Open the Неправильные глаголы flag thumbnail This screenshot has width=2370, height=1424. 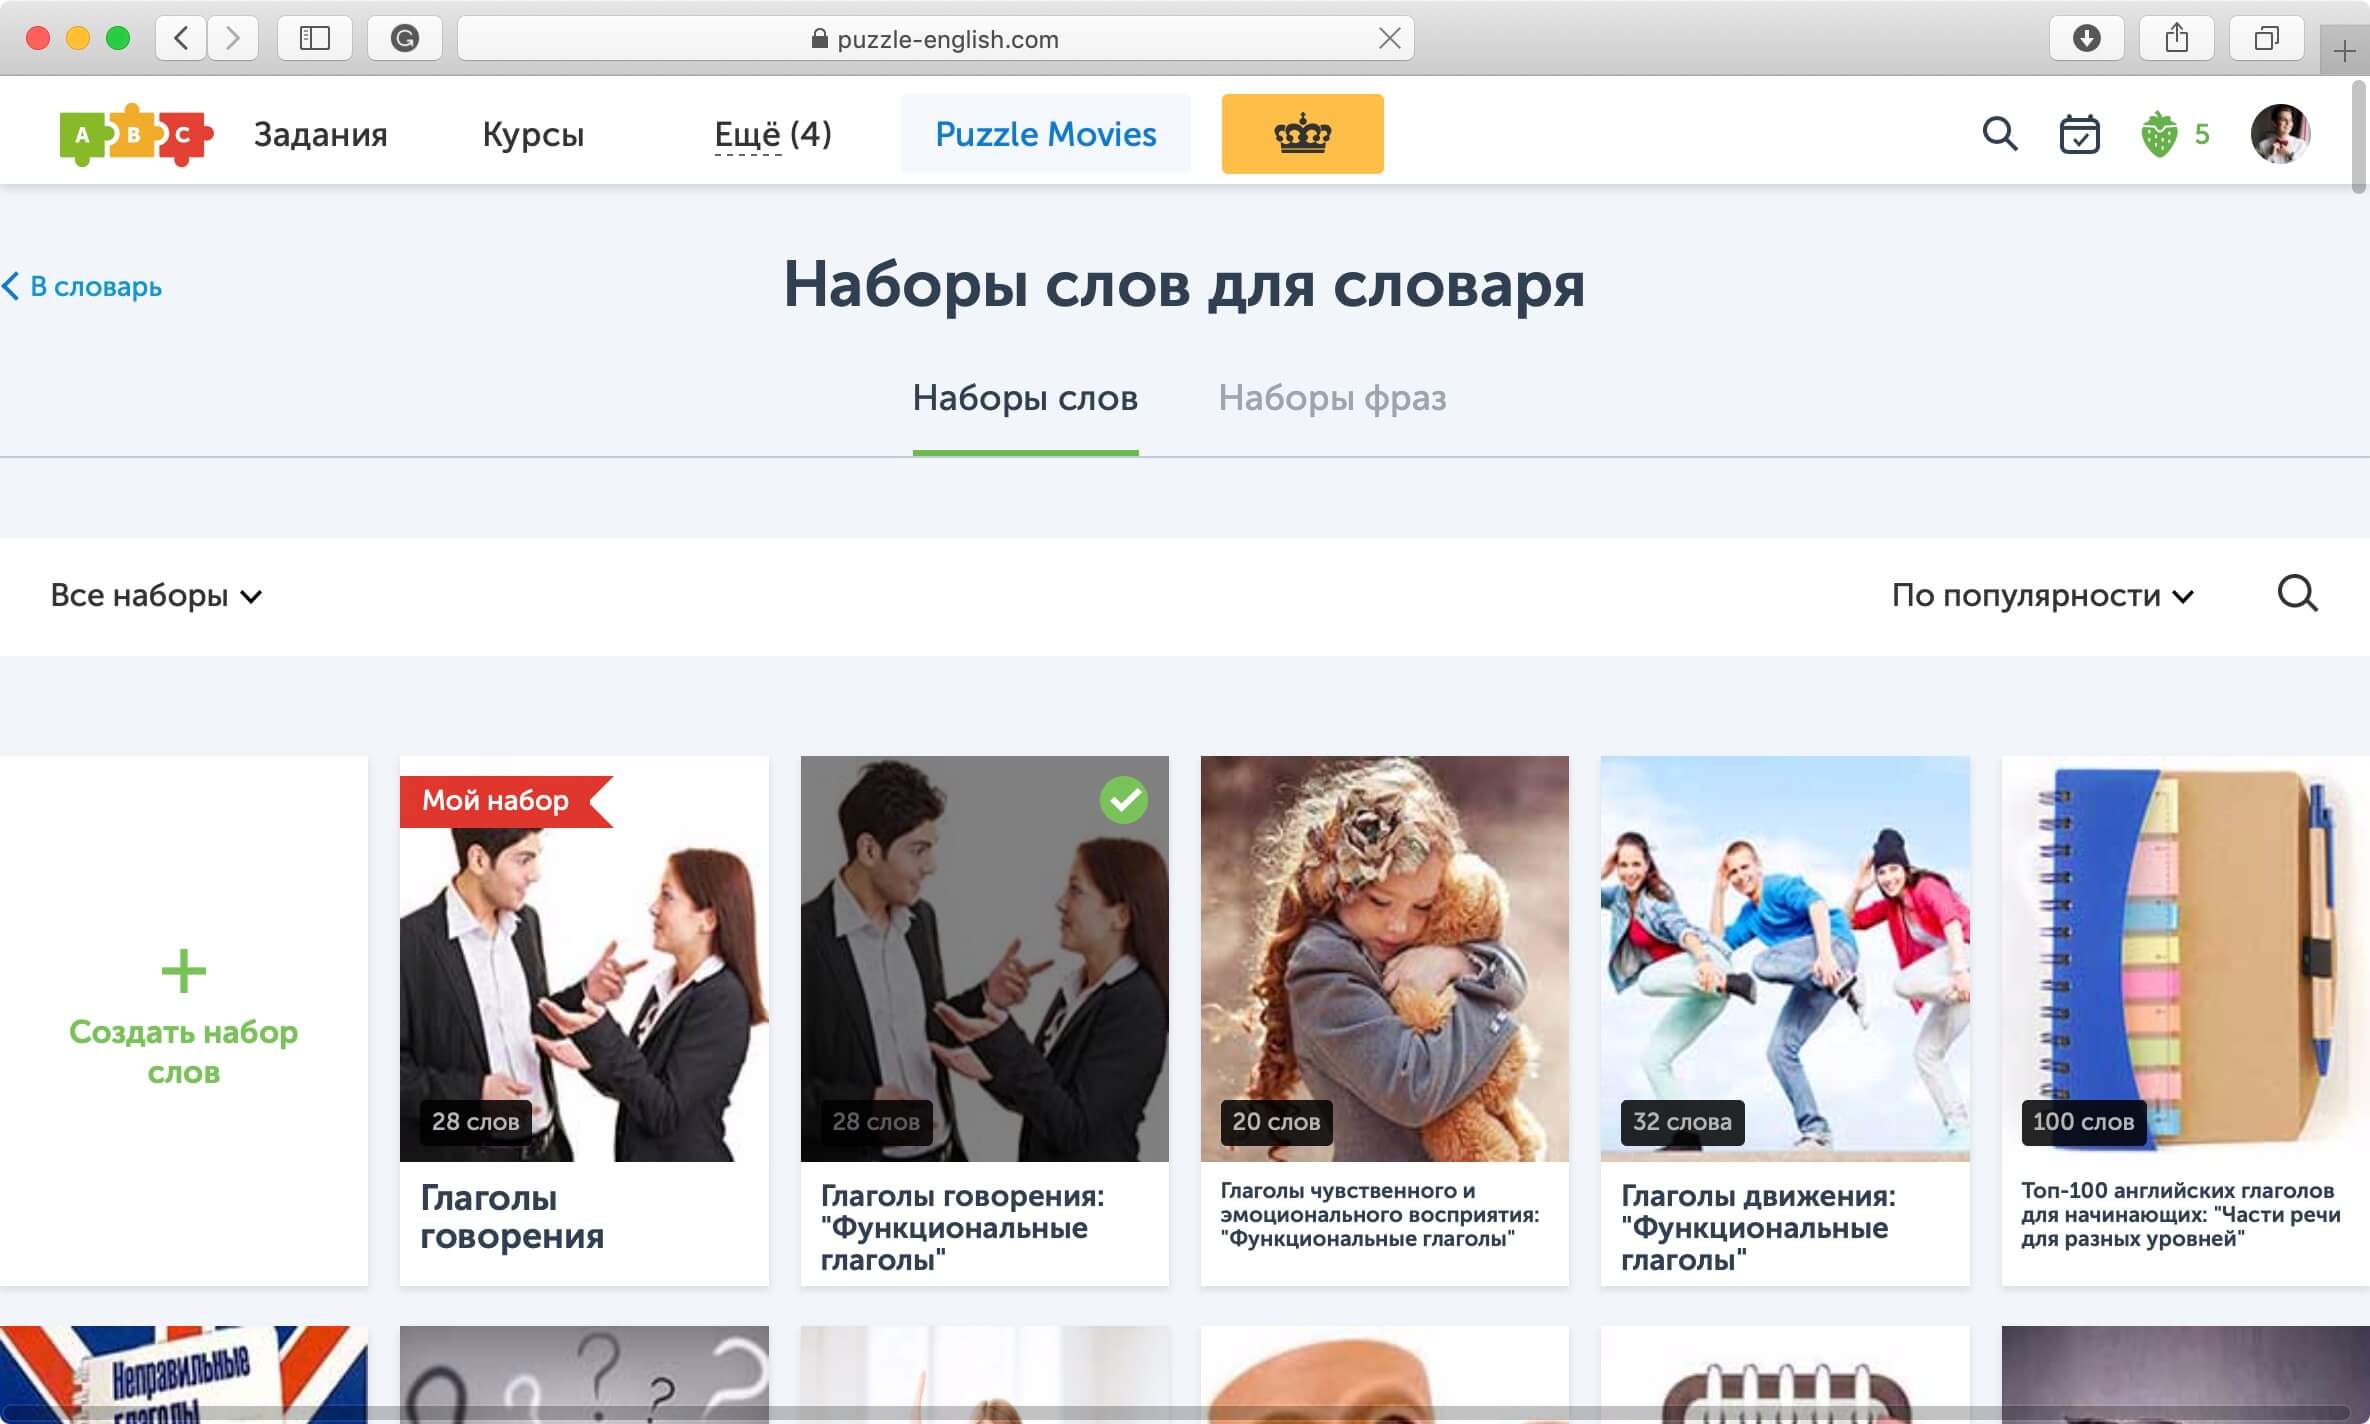[184, 1375]
